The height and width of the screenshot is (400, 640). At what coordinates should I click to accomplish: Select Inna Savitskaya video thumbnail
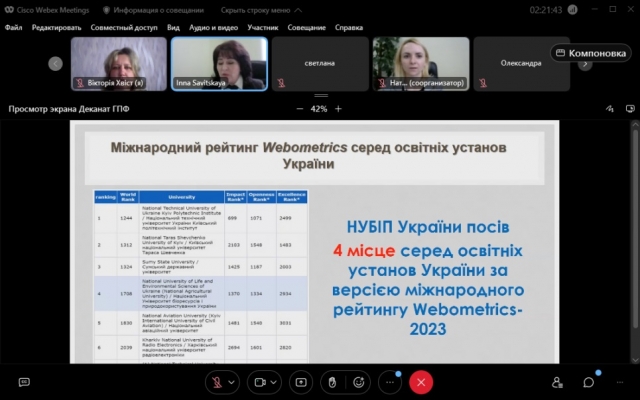click(x=220, y=64)
